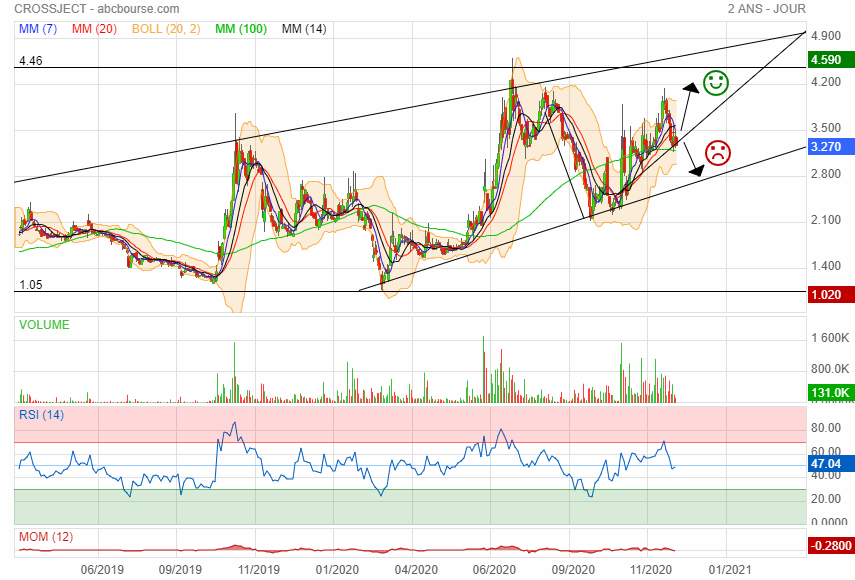Click the 80.00 RSI axis label
855x580 pixels.
click(826, 428)
